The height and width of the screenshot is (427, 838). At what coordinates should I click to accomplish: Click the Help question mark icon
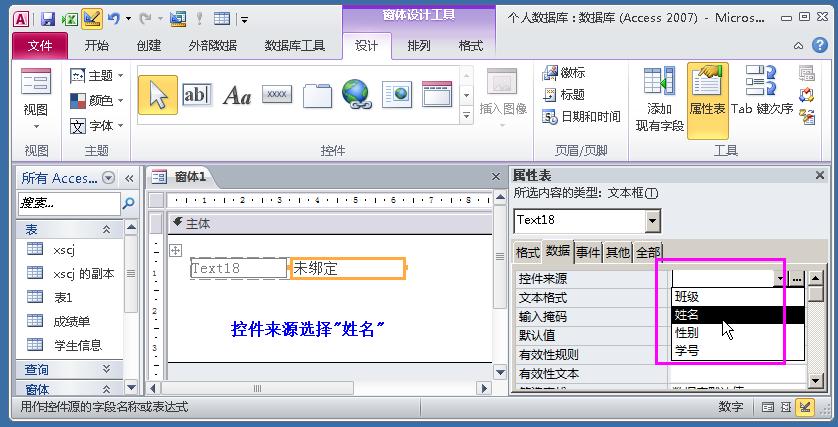tap(820, 45)
